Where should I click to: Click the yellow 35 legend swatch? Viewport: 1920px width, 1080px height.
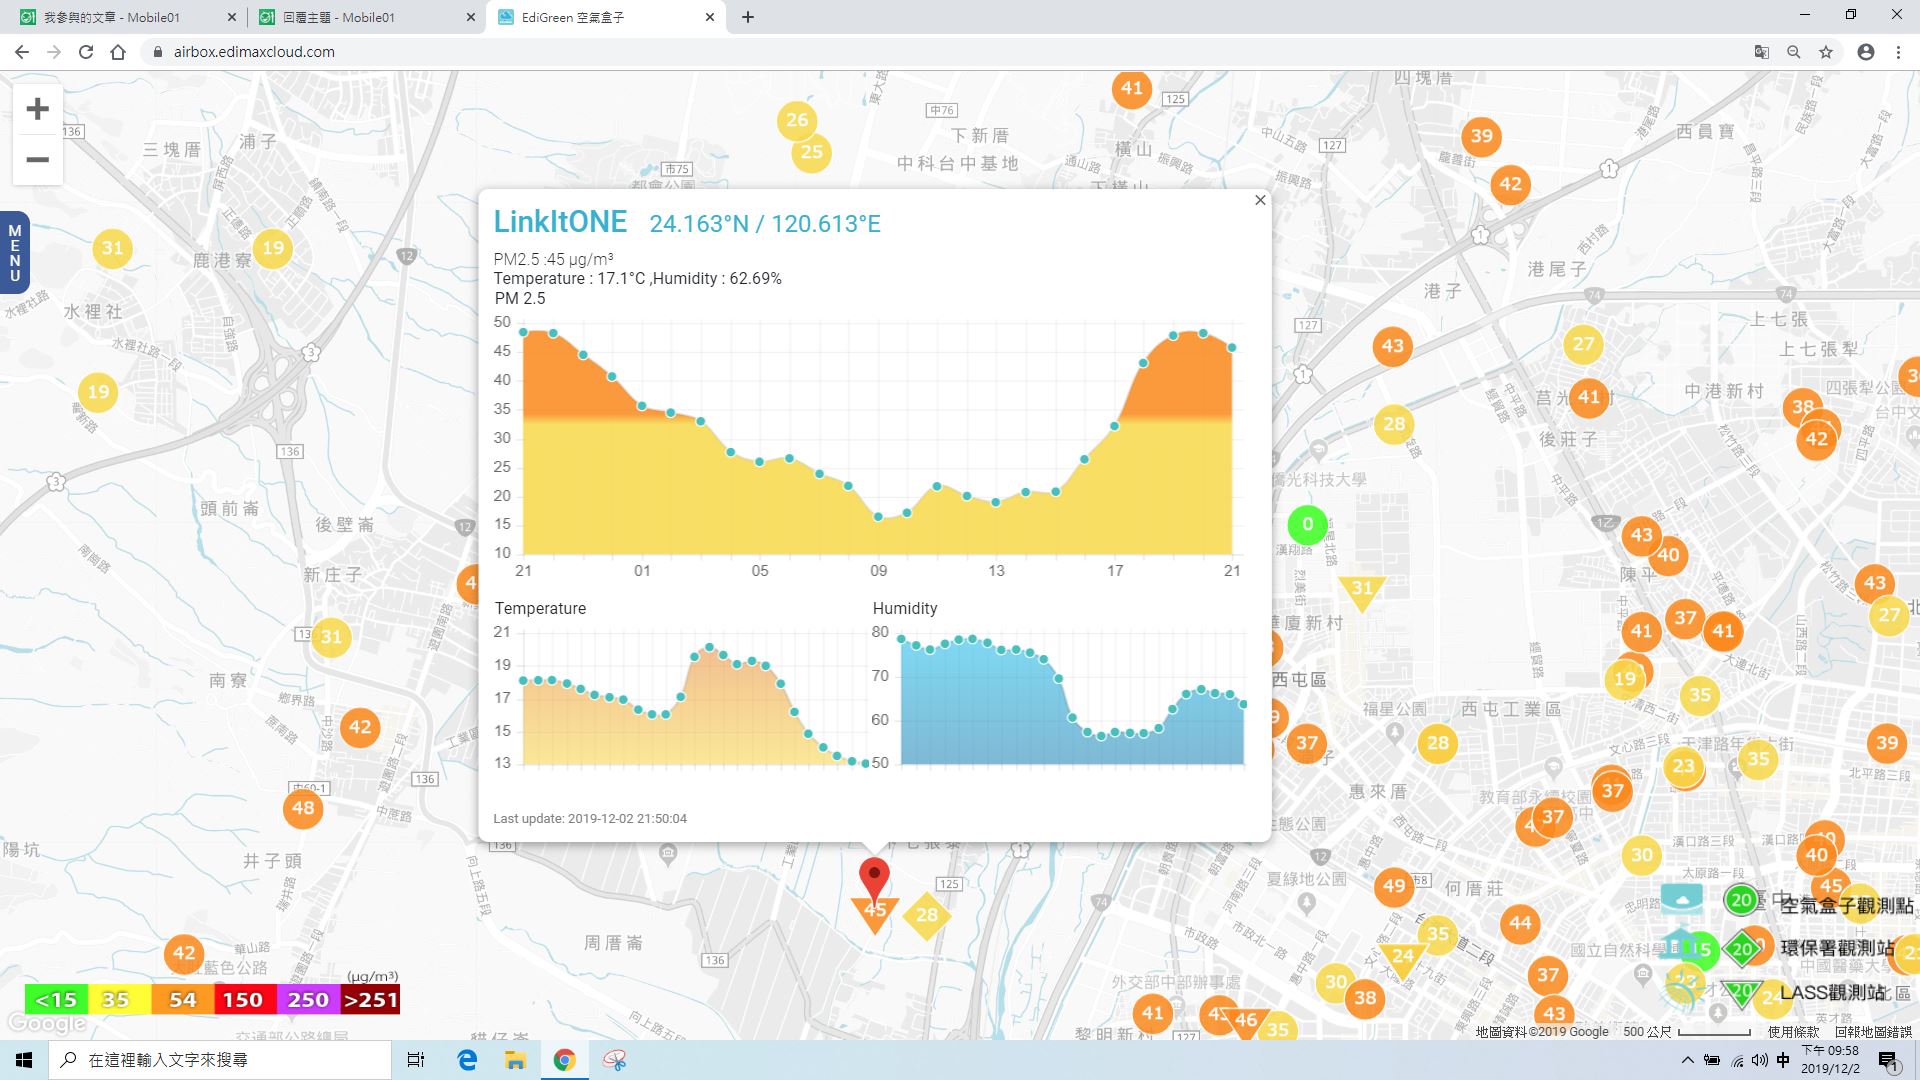coord(119,1000)
